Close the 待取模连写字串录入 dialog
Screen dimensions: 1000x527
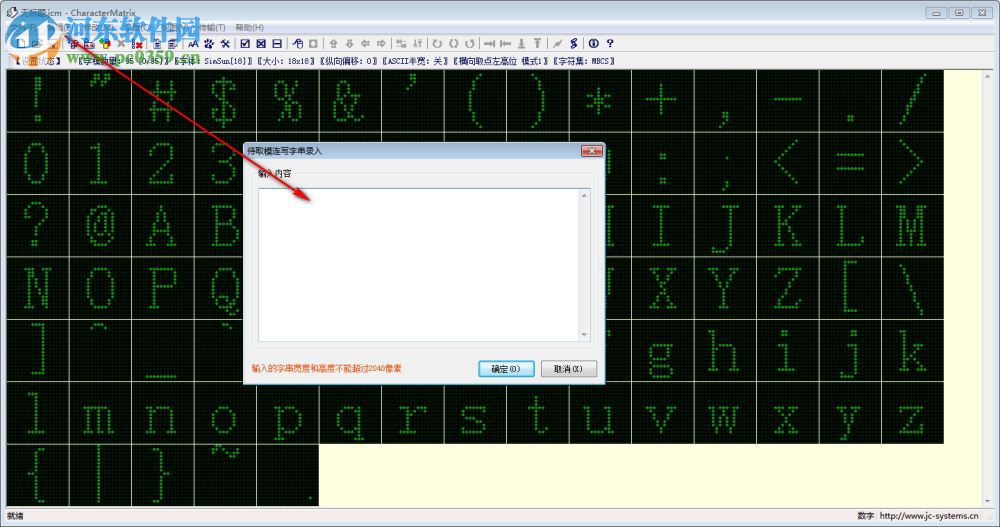point(592,151)
